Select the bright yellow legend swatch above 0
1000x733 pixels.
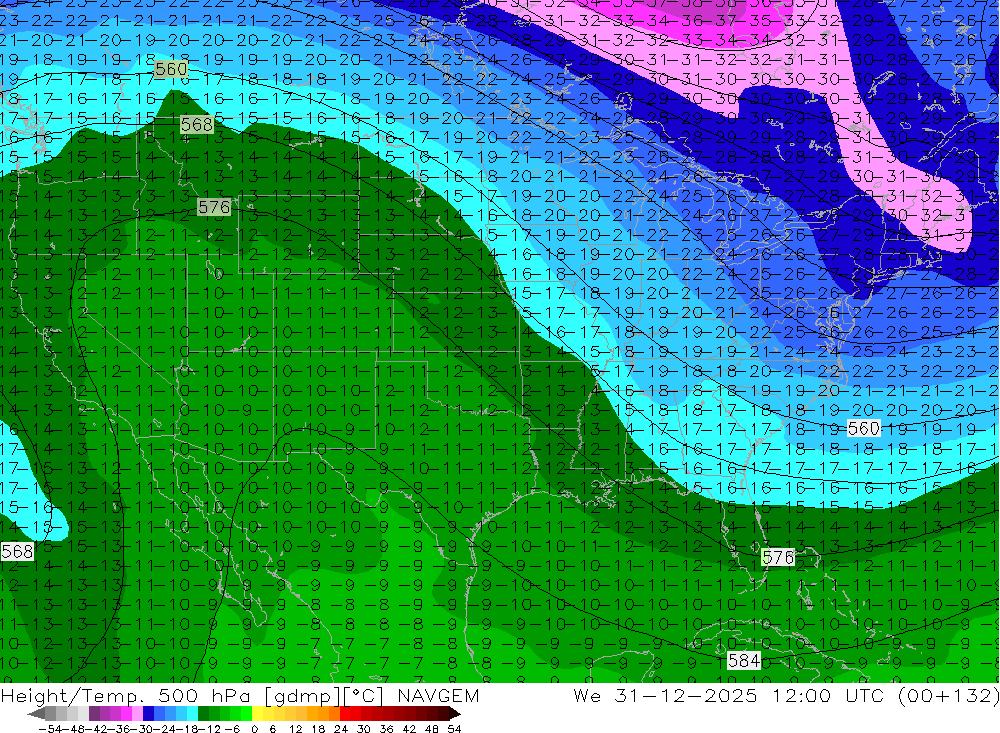pyautogui.click(x=258, y=713)
